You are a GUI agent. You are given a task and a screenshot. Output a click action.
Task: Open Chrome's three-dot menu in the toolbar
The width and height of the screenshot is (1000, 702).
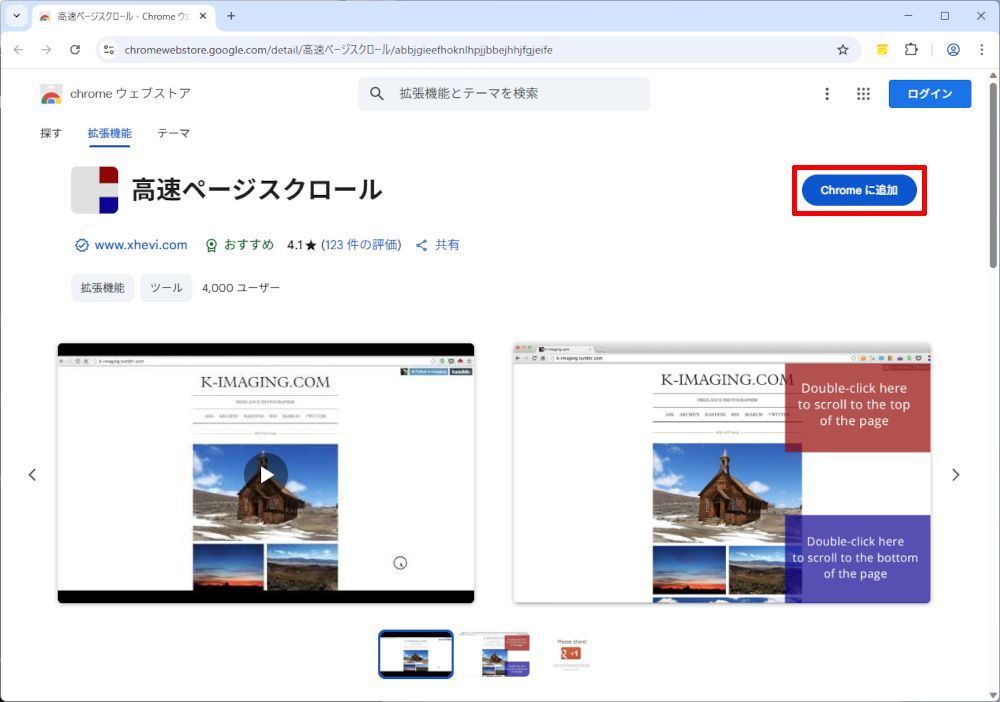(982, 50)
